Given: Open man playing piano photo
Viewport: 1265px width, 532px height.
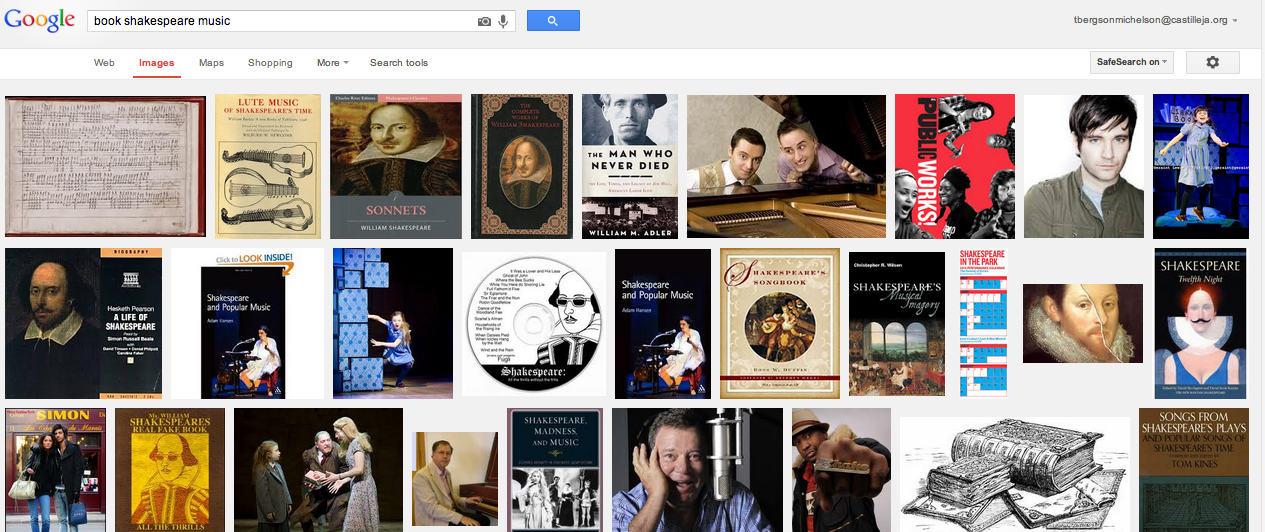Looking at the screenshot, I should coord(455,479).
